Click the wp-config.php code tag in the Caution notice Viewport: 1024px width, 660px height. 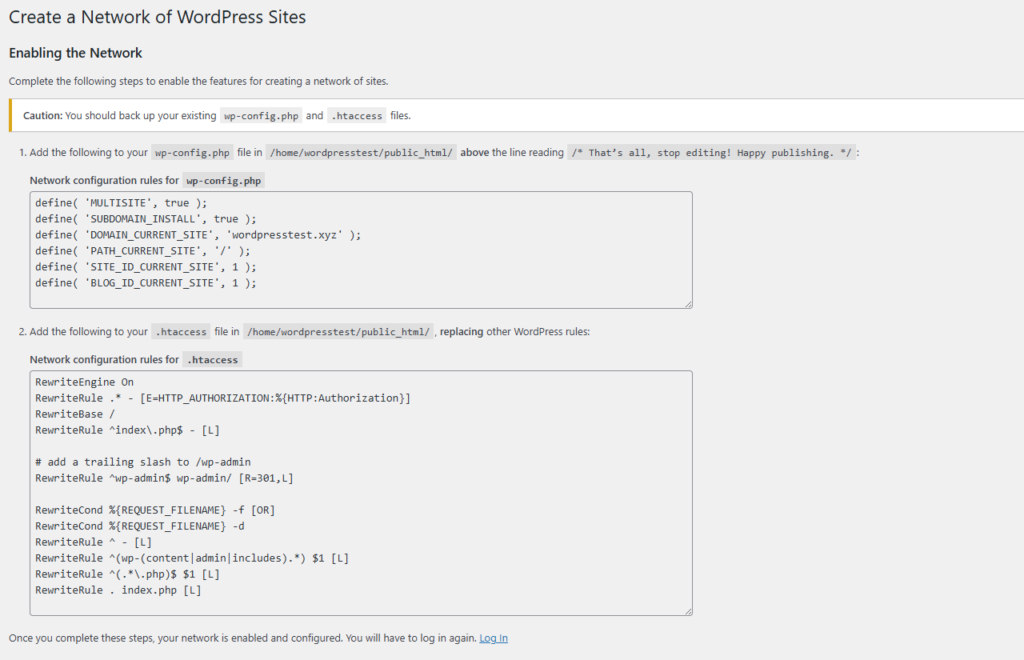click(x=261, y=116)
